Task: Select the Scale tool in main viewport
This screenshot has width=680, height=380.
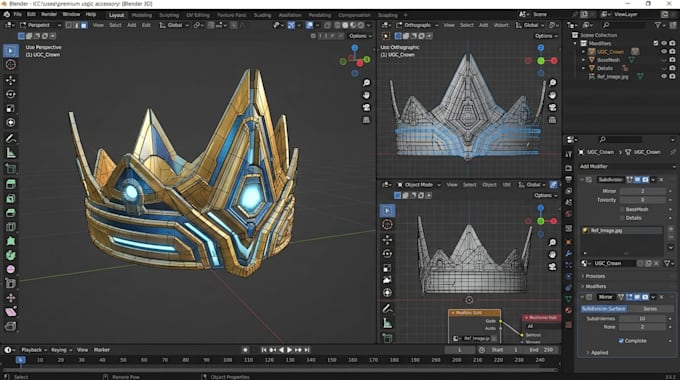Action: pos(10,108)
